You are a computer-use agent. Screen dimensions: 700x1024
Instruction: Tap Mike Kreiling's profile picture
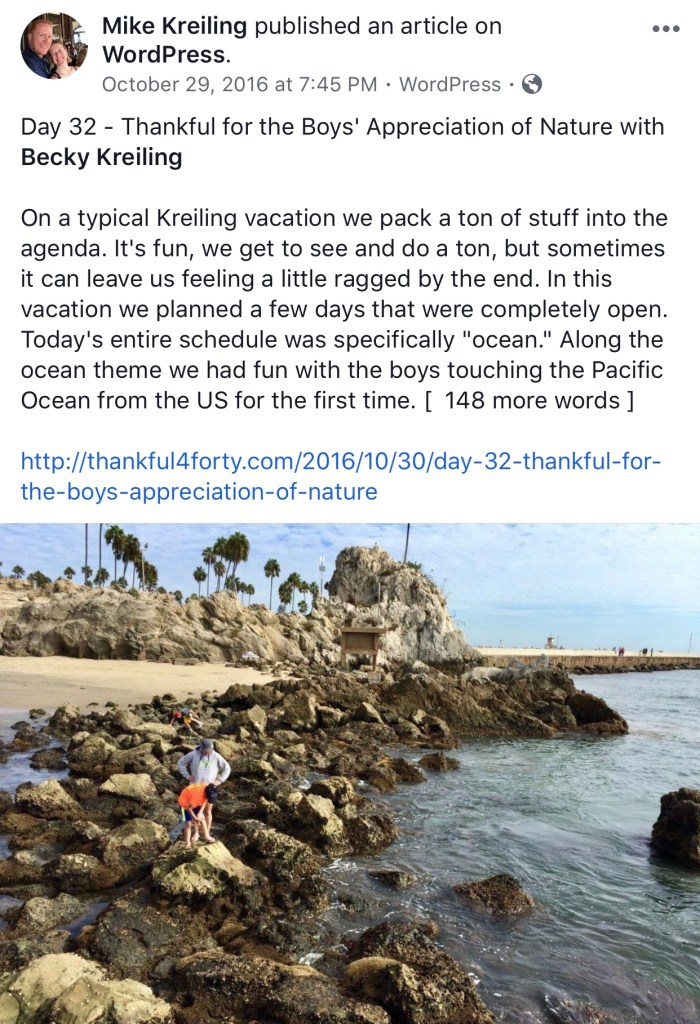coord(54,46)
